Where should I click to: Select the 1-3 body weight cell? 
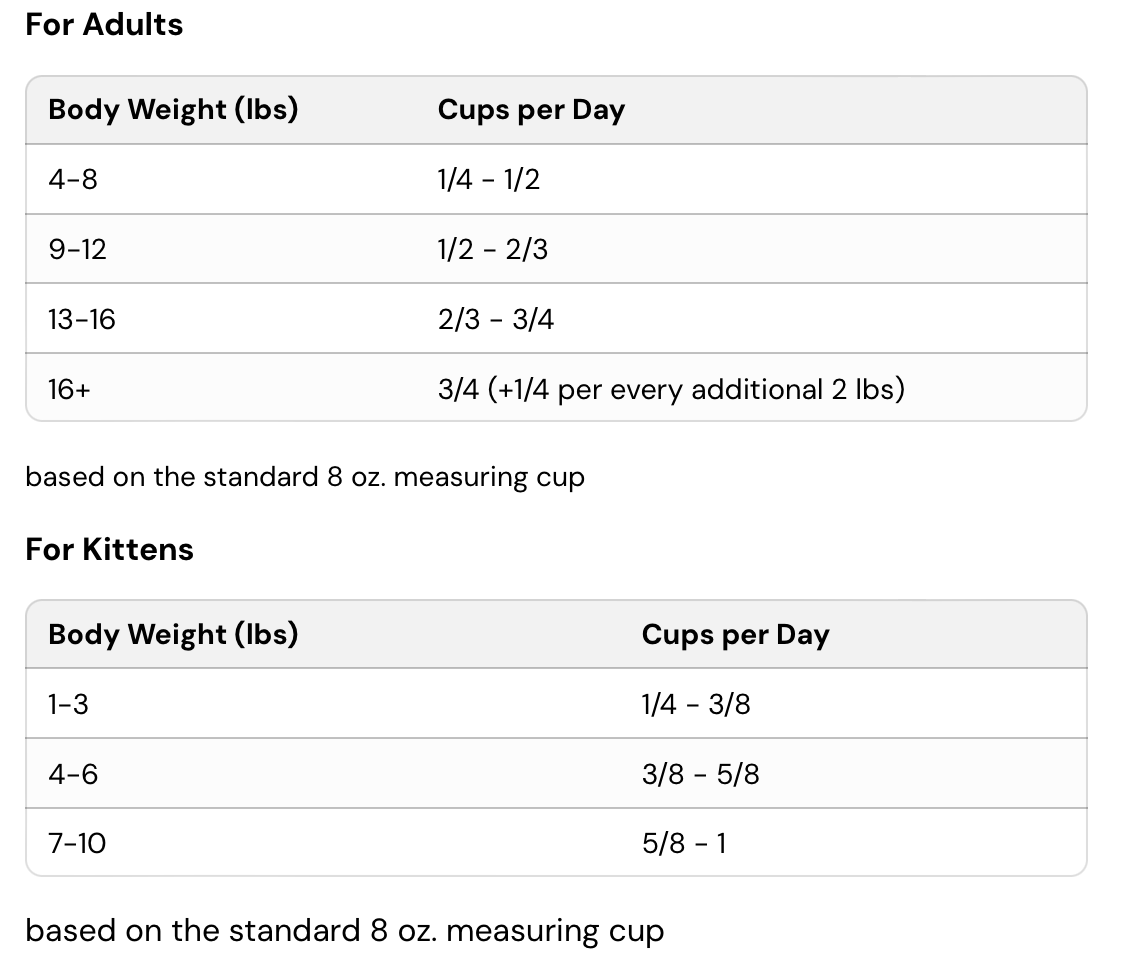(x=68, y=705)
